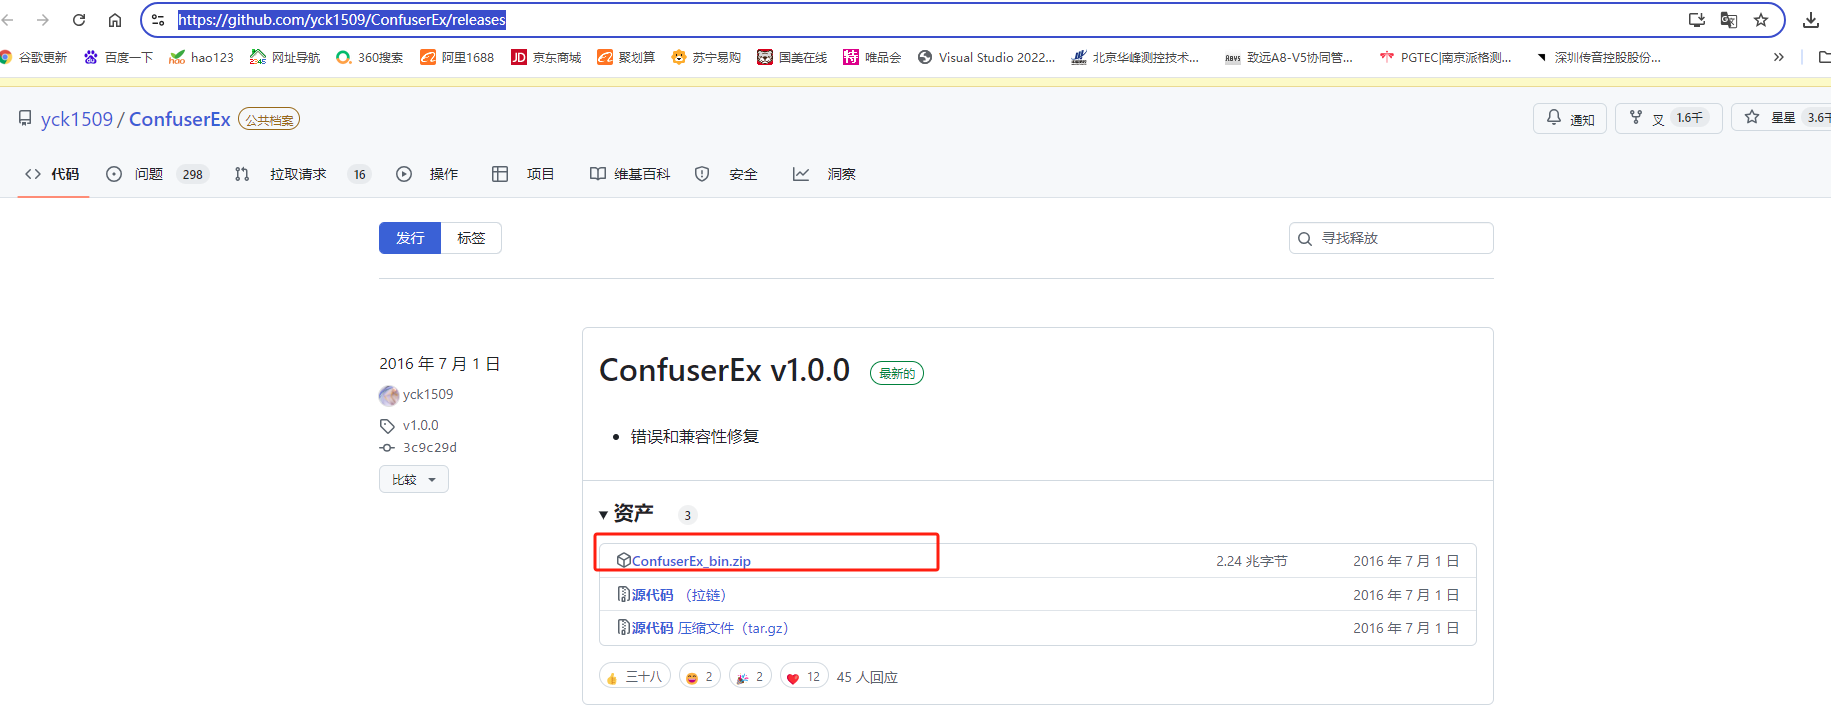Click the browser home icon
1831x725 pixels.
[x=115, y=20]
